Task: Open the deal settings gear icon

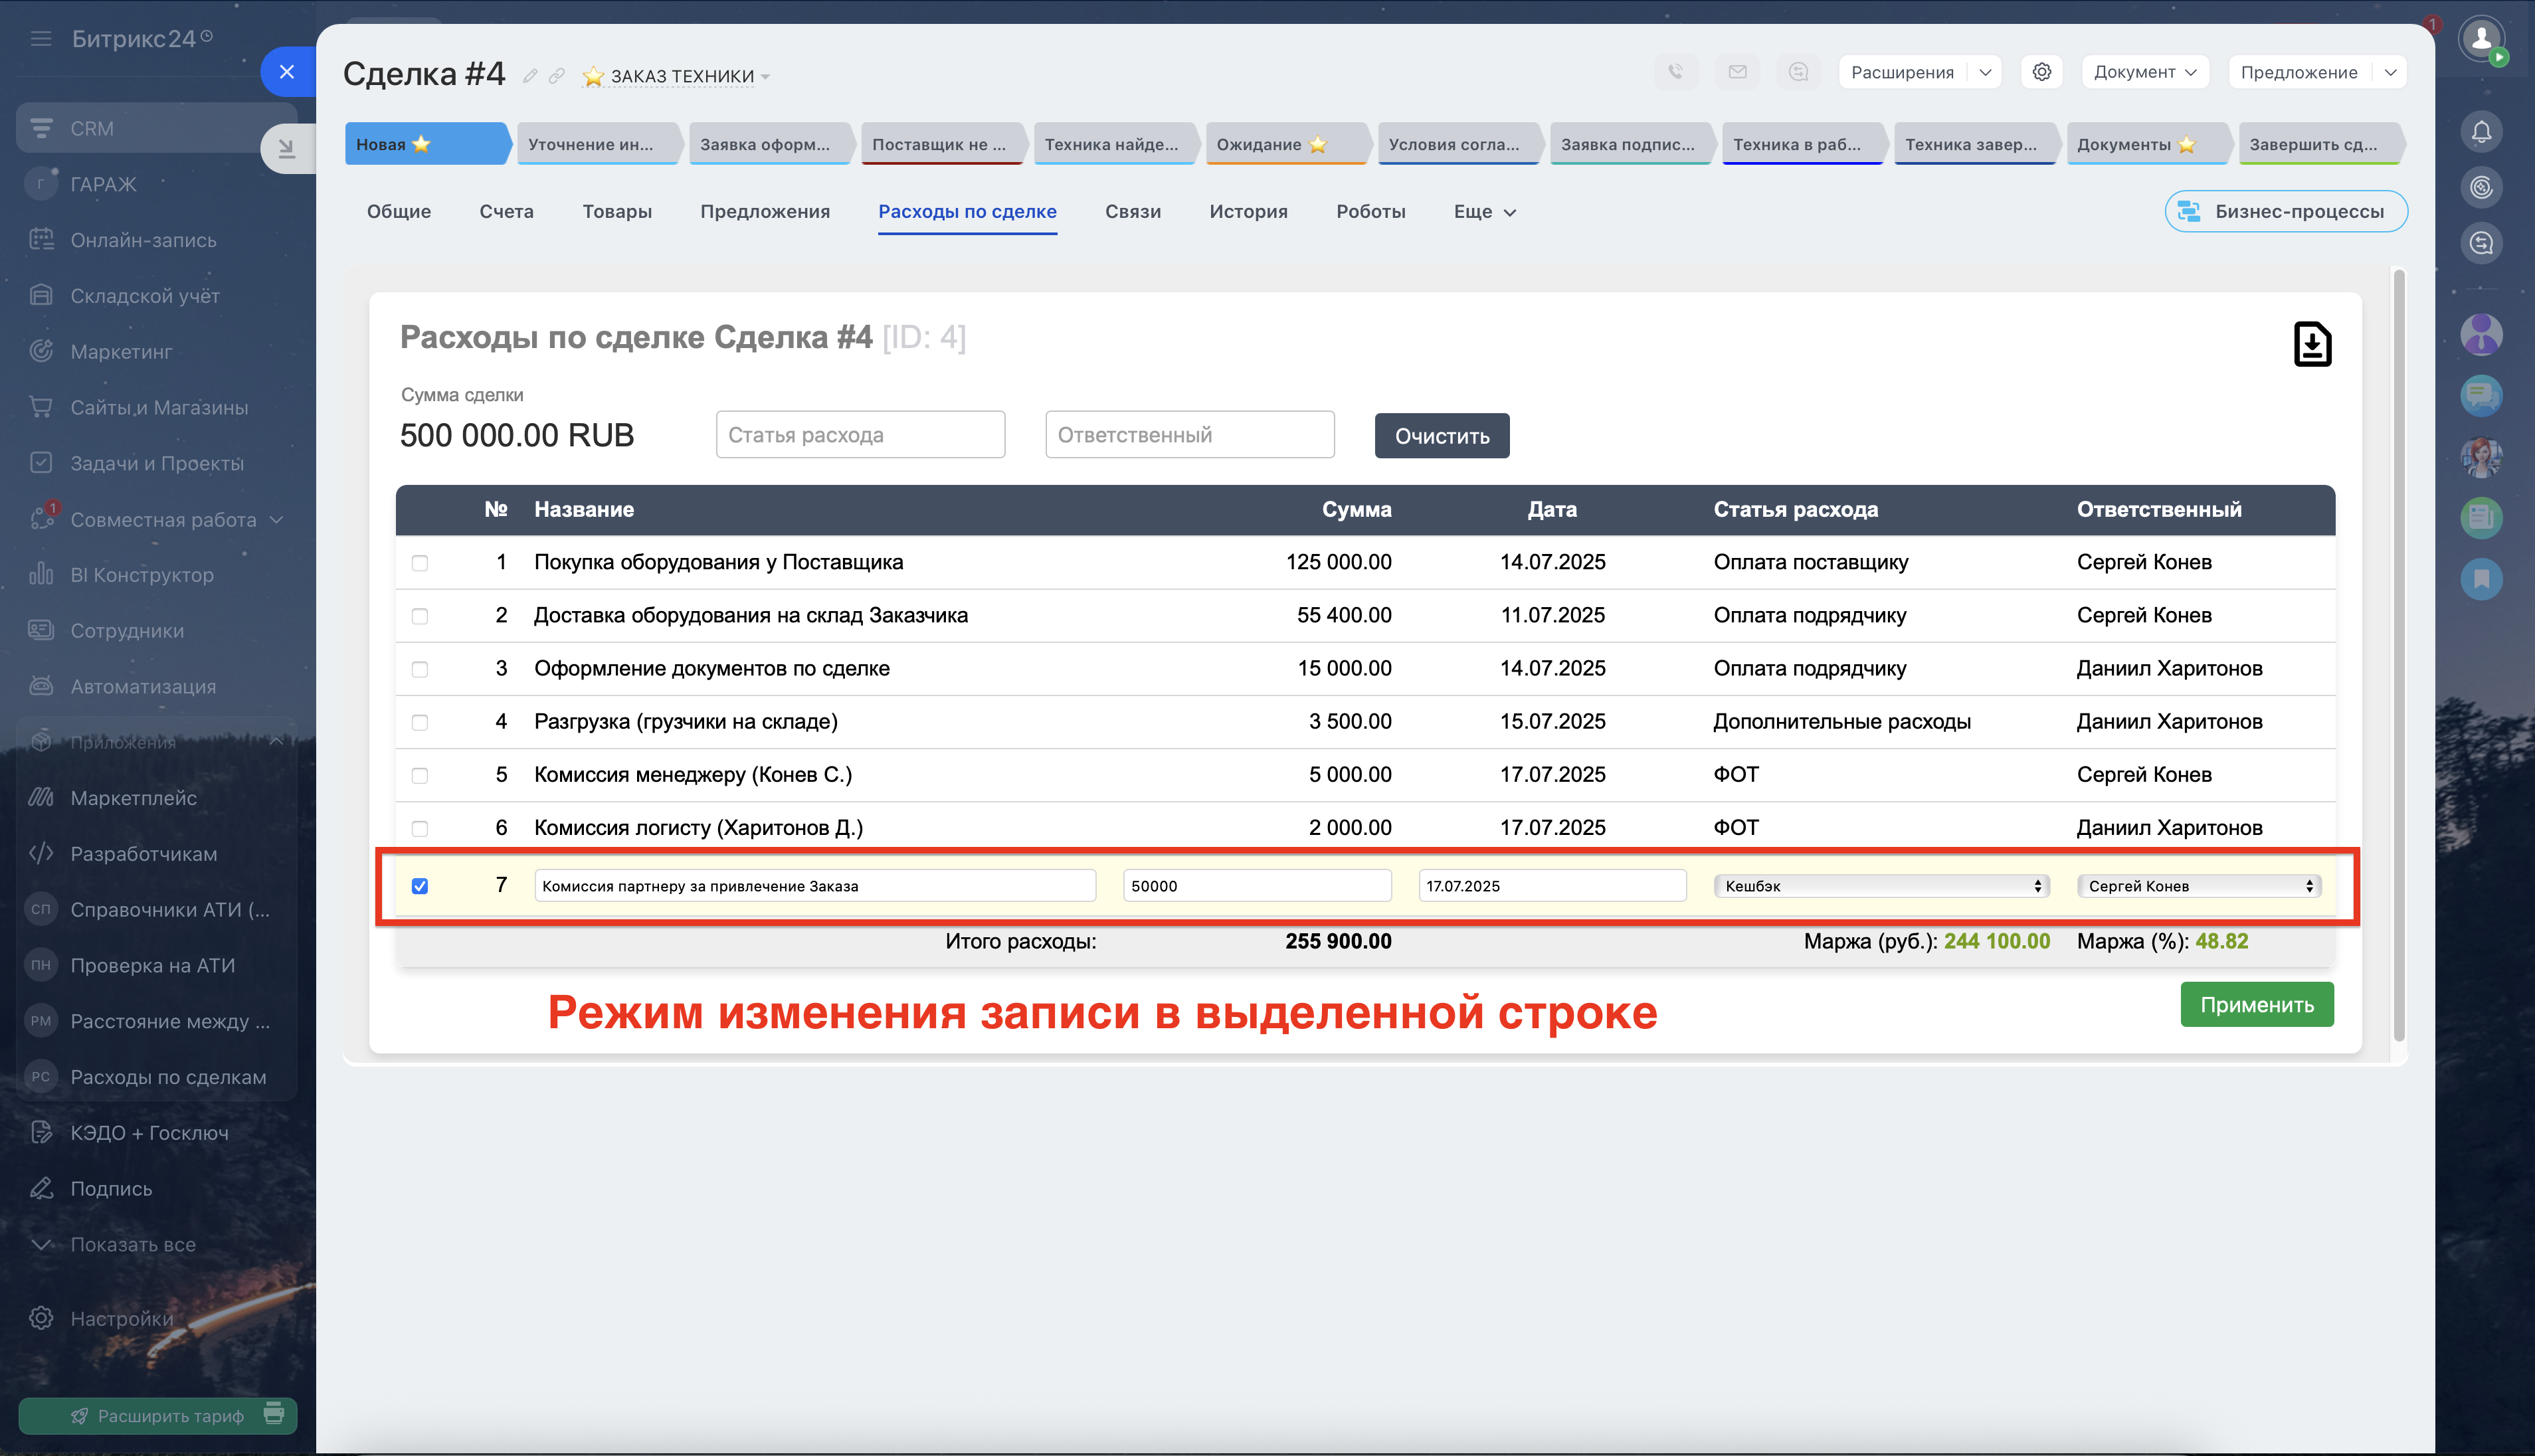Action: [2041, 72]
